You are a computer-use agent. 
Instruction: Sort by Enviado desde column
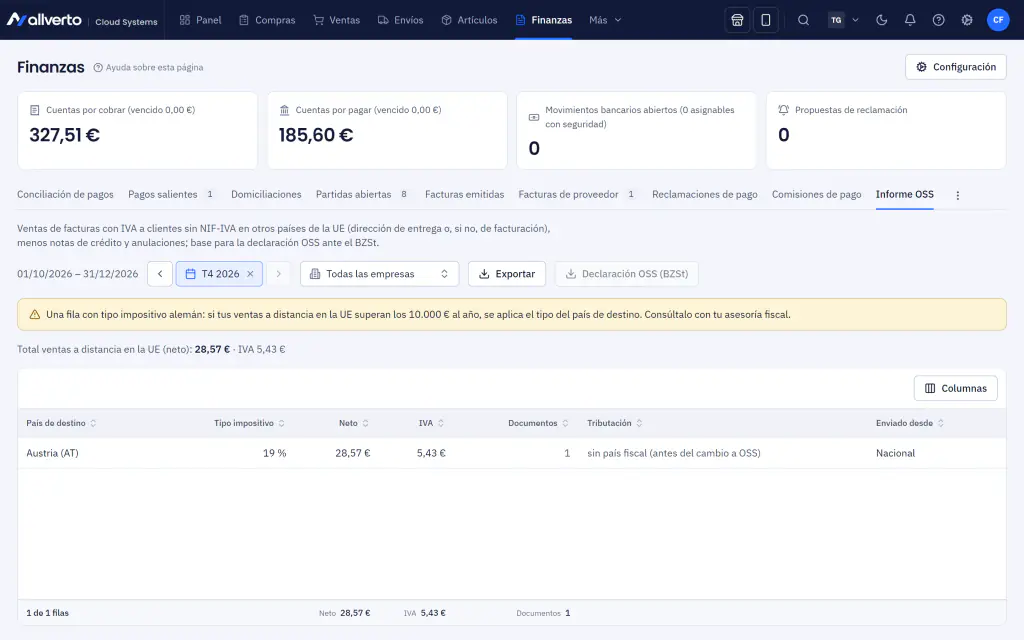coord(910,423)
